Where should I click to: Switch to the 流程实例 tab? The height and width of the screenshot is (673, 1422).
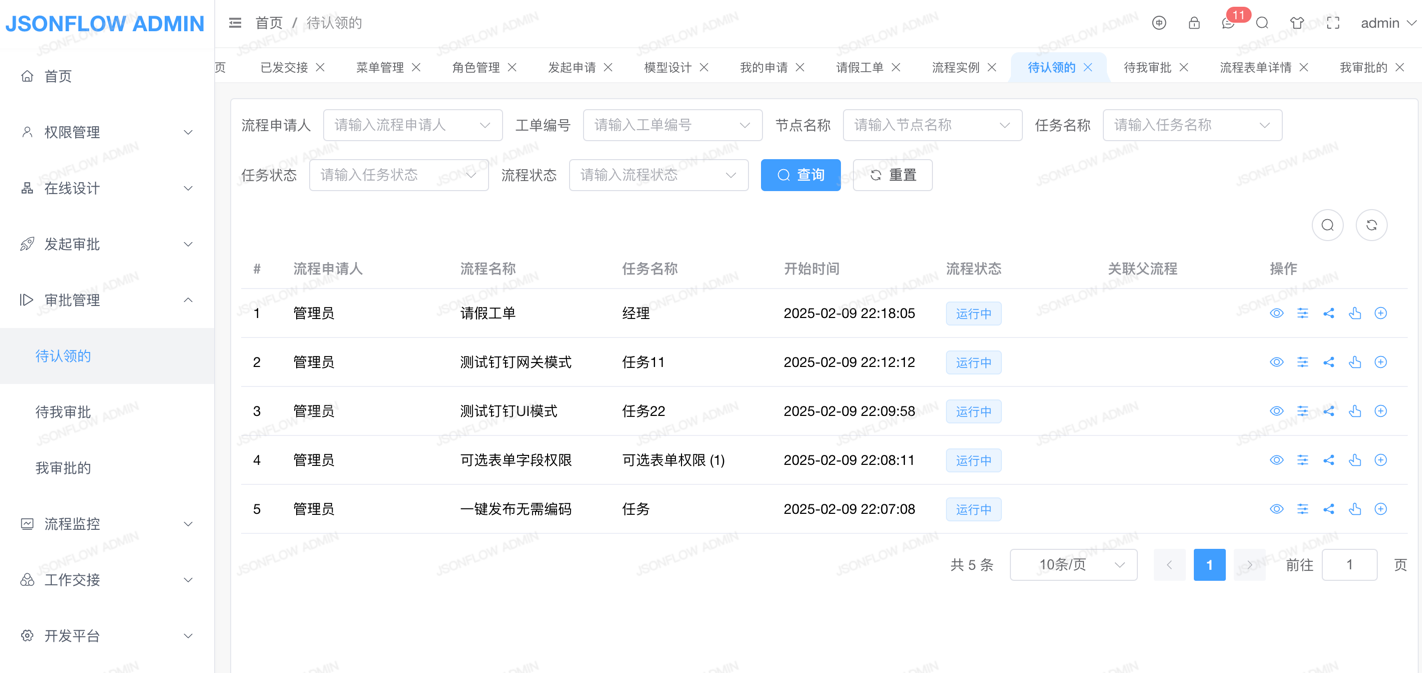(955, 67)
